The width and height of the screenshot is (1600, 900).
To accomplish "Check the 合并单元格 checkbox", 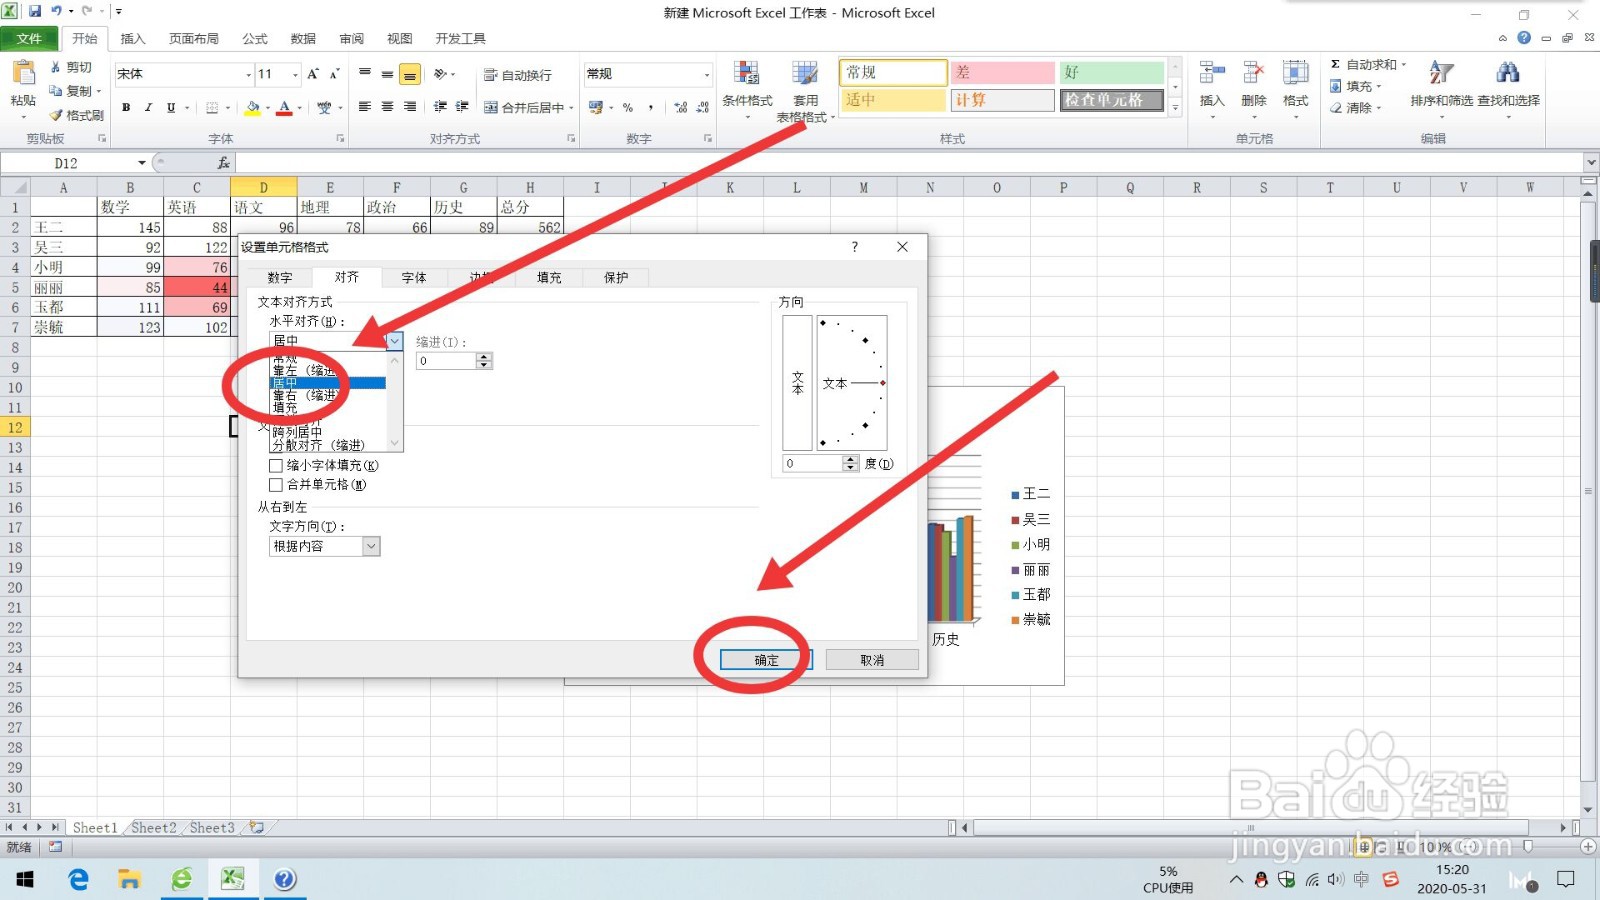I will [x=276, y=484].
